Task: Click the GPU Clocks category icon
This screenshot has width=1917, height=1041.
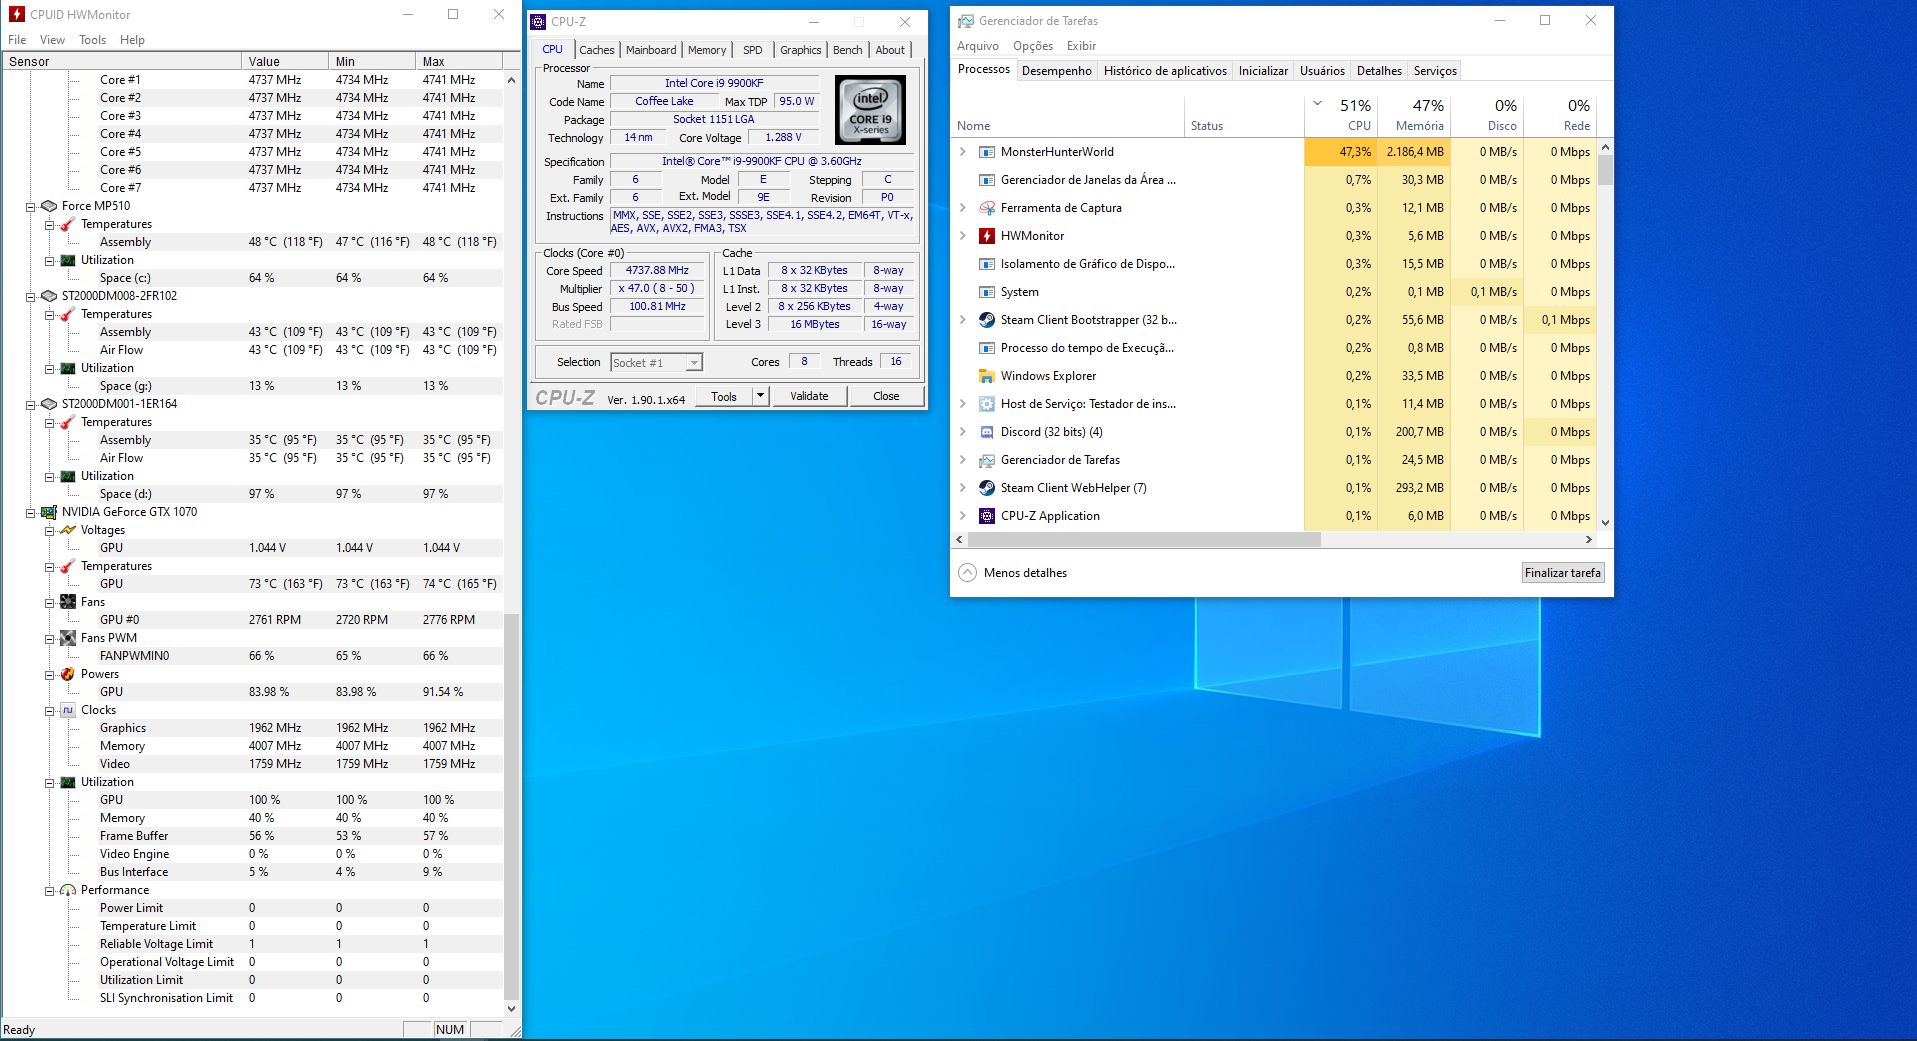Action: [68, 710]
